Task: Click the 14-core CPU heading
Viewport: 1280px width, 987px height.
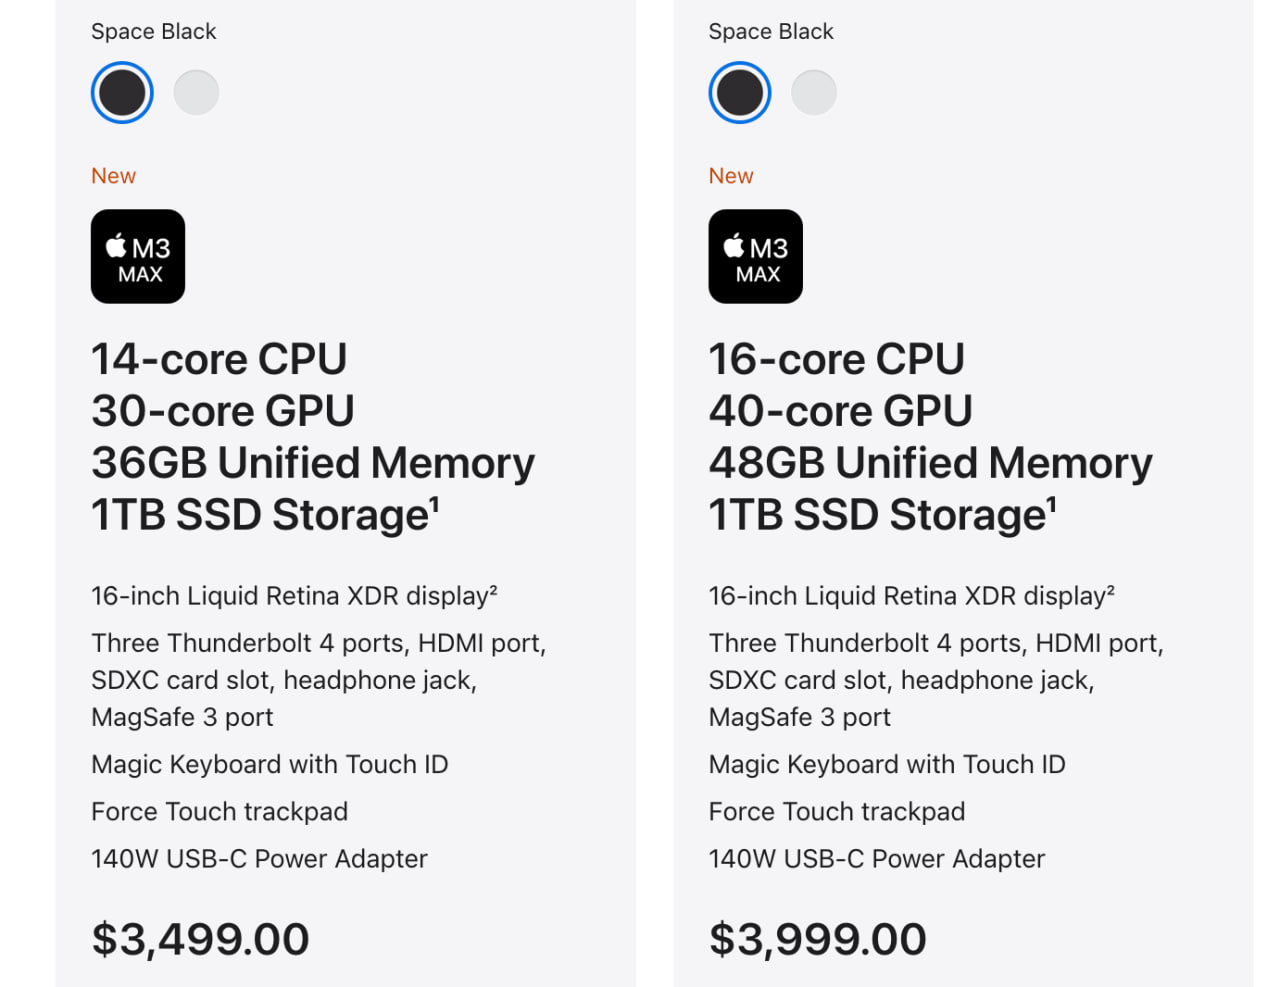Action: [219, 359]
